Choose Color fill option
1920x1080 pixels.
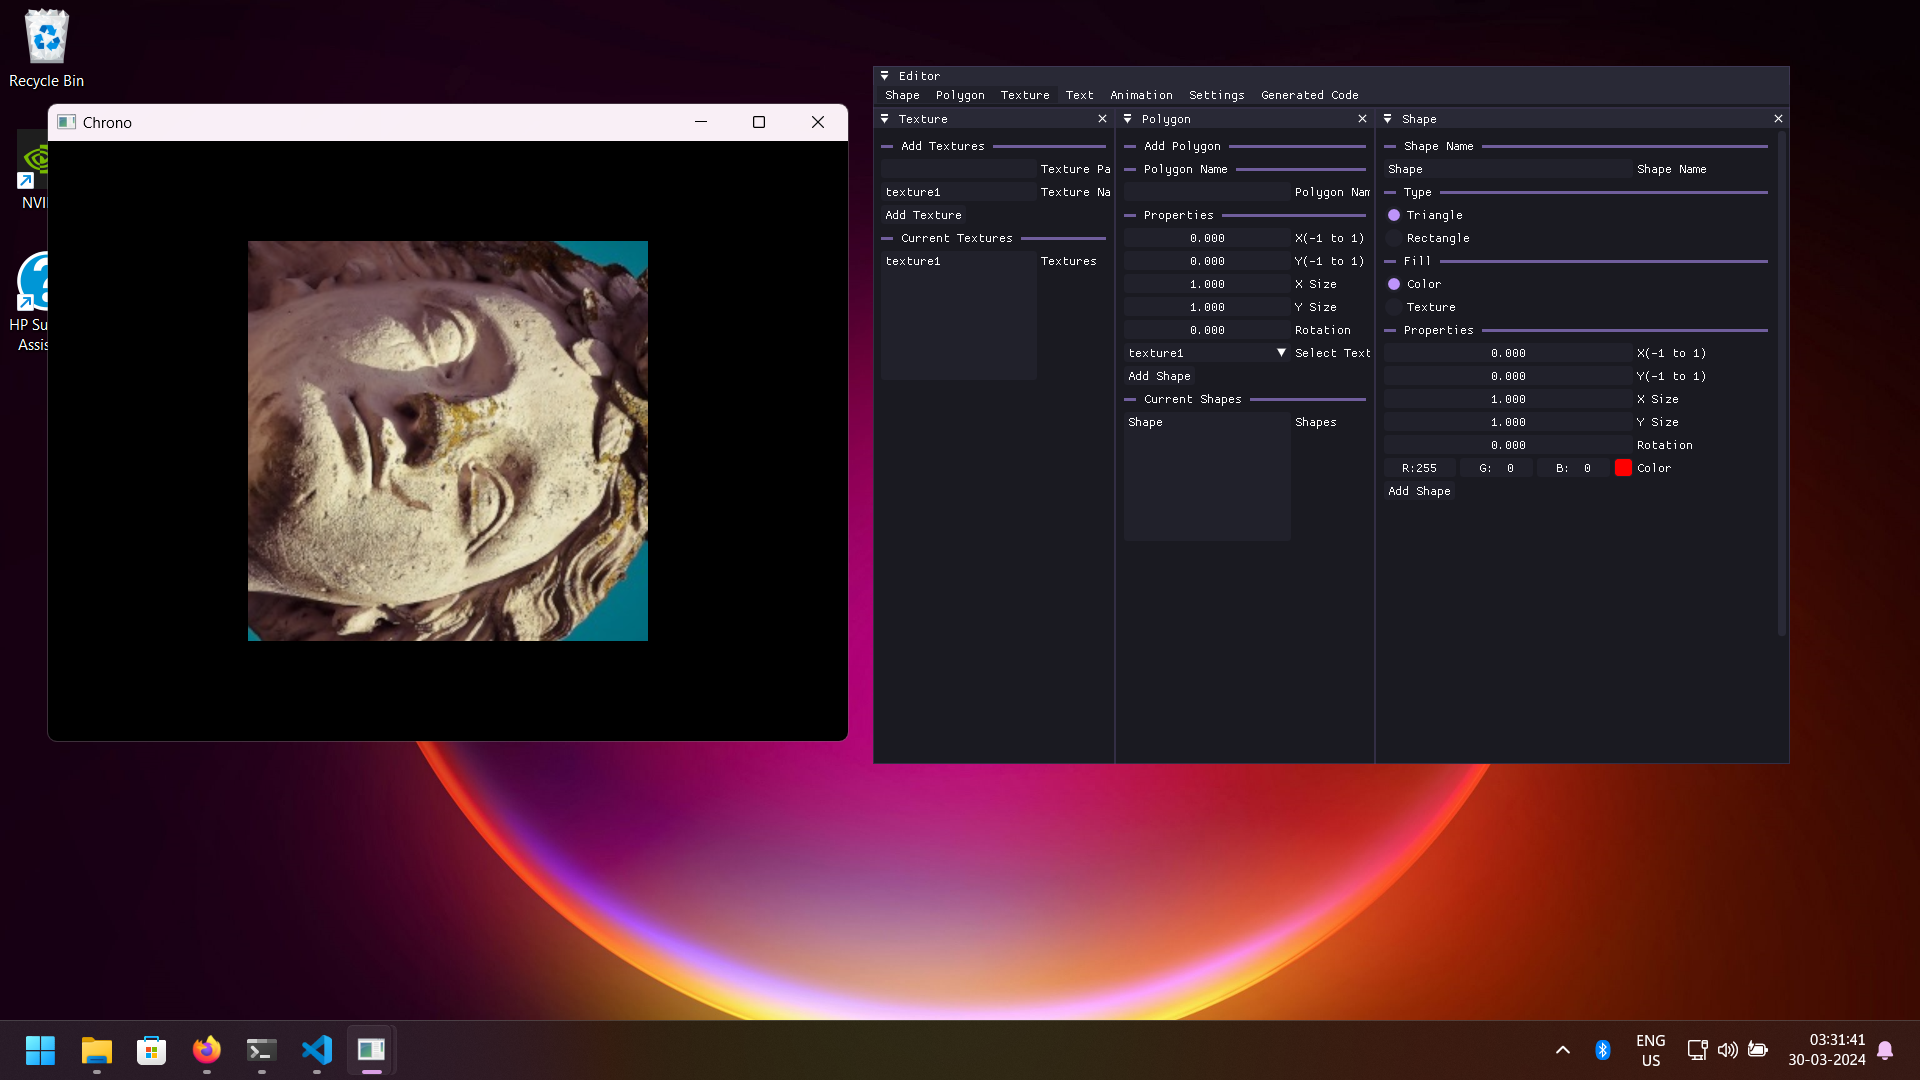[x=1394, y=284]
